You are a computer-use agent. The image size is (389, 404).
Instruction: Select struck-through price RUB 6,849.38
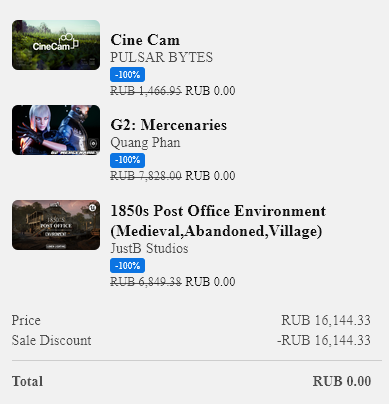[x=146, y=282]
